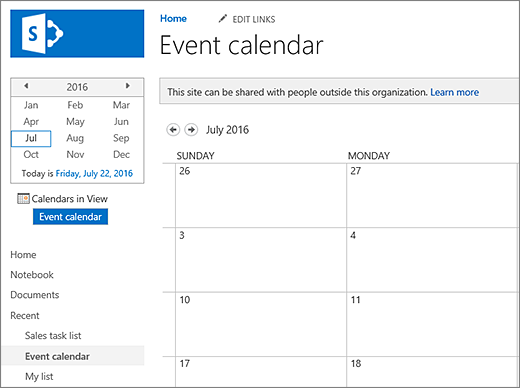
Task: Select Mar in the year picker
Action: coord(121,105)
